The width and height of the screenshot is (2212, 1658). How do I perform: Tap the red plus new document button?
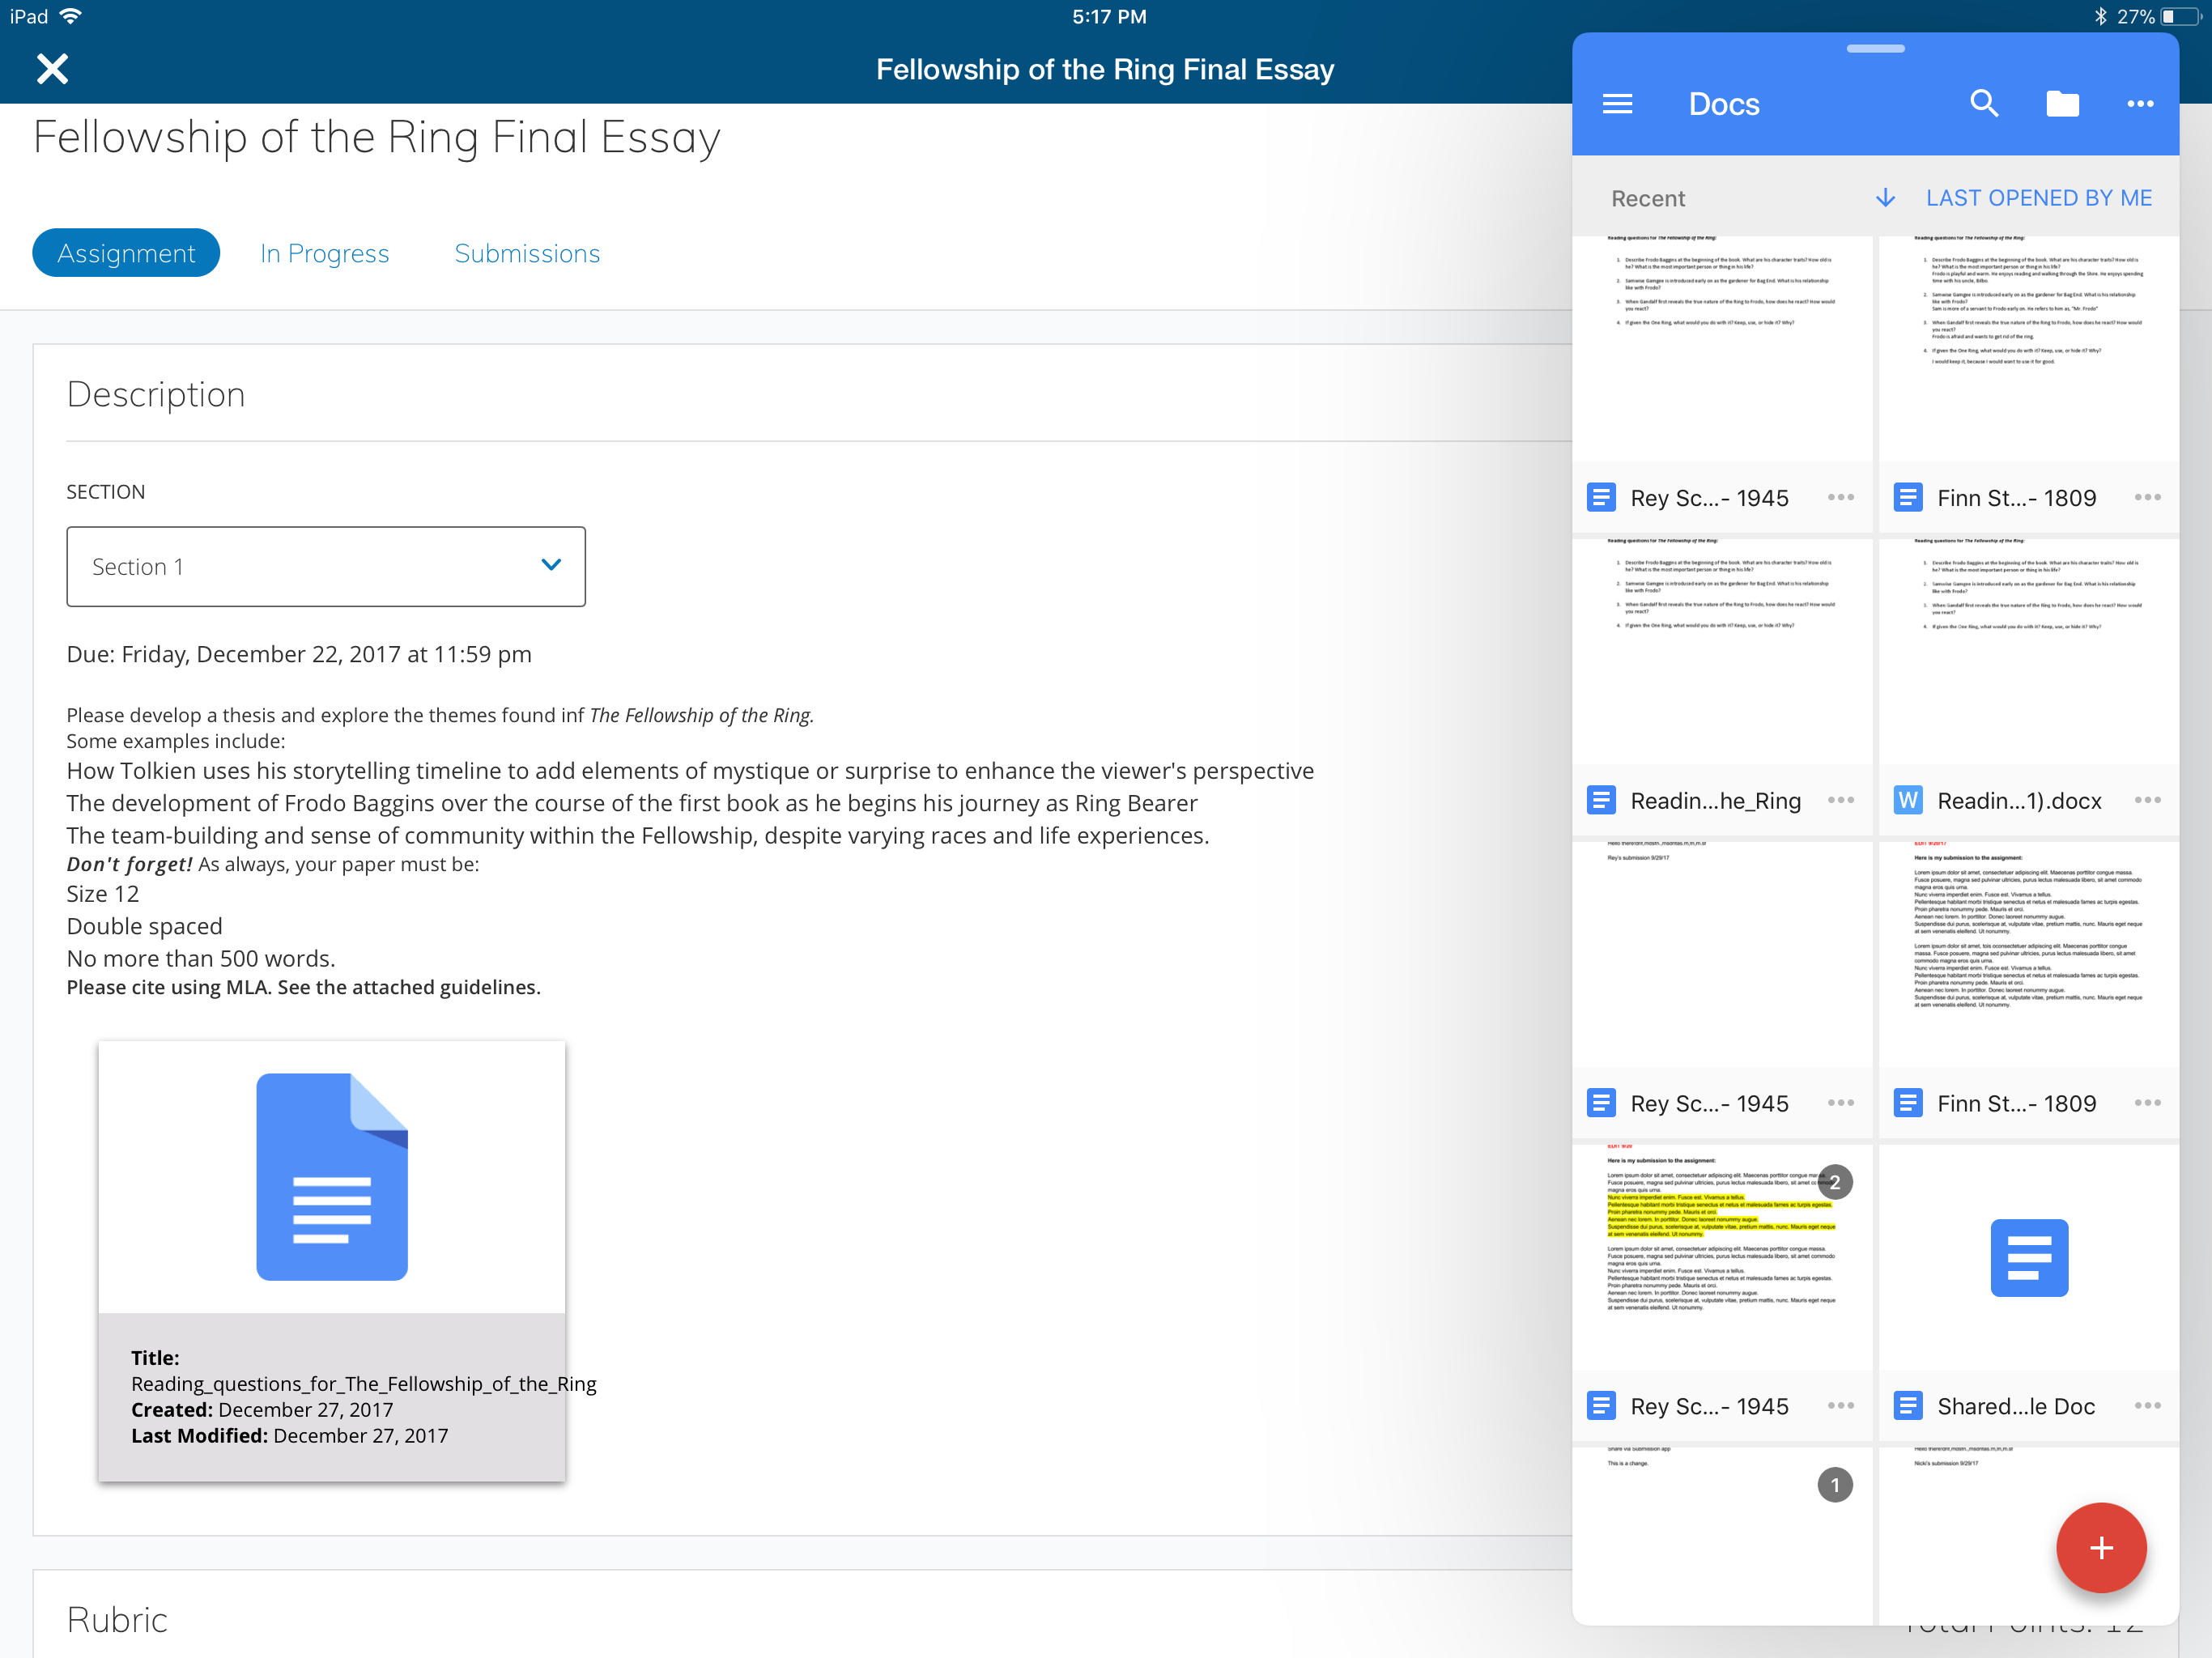(2100, 1547)
